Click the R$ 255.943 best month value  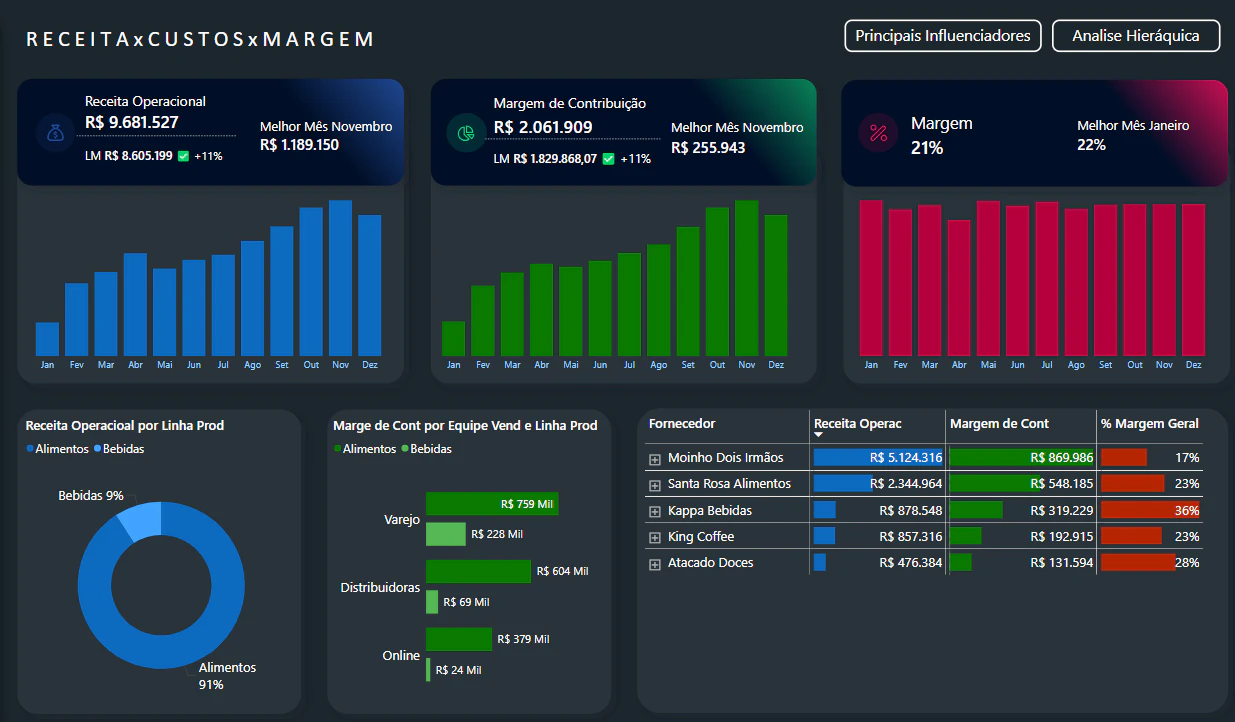(x=708, y=148)
